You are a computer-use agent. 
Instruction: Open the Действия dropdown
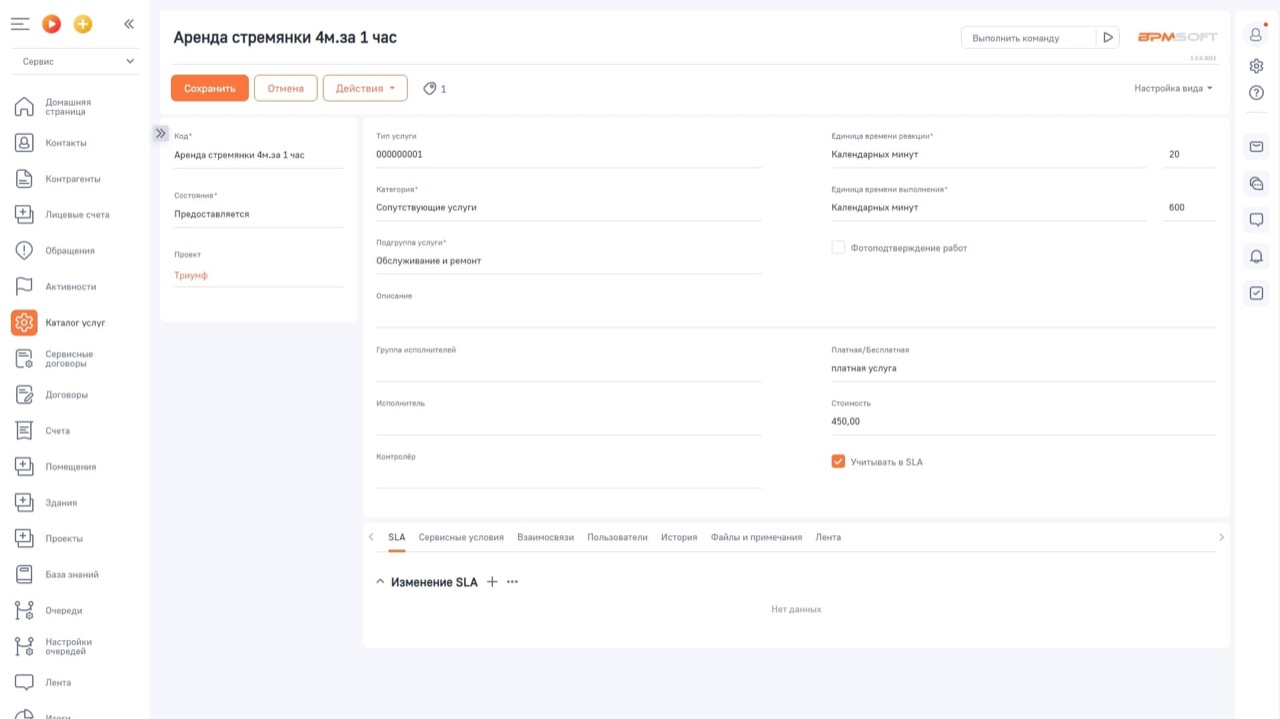click(x=365, y=88)
